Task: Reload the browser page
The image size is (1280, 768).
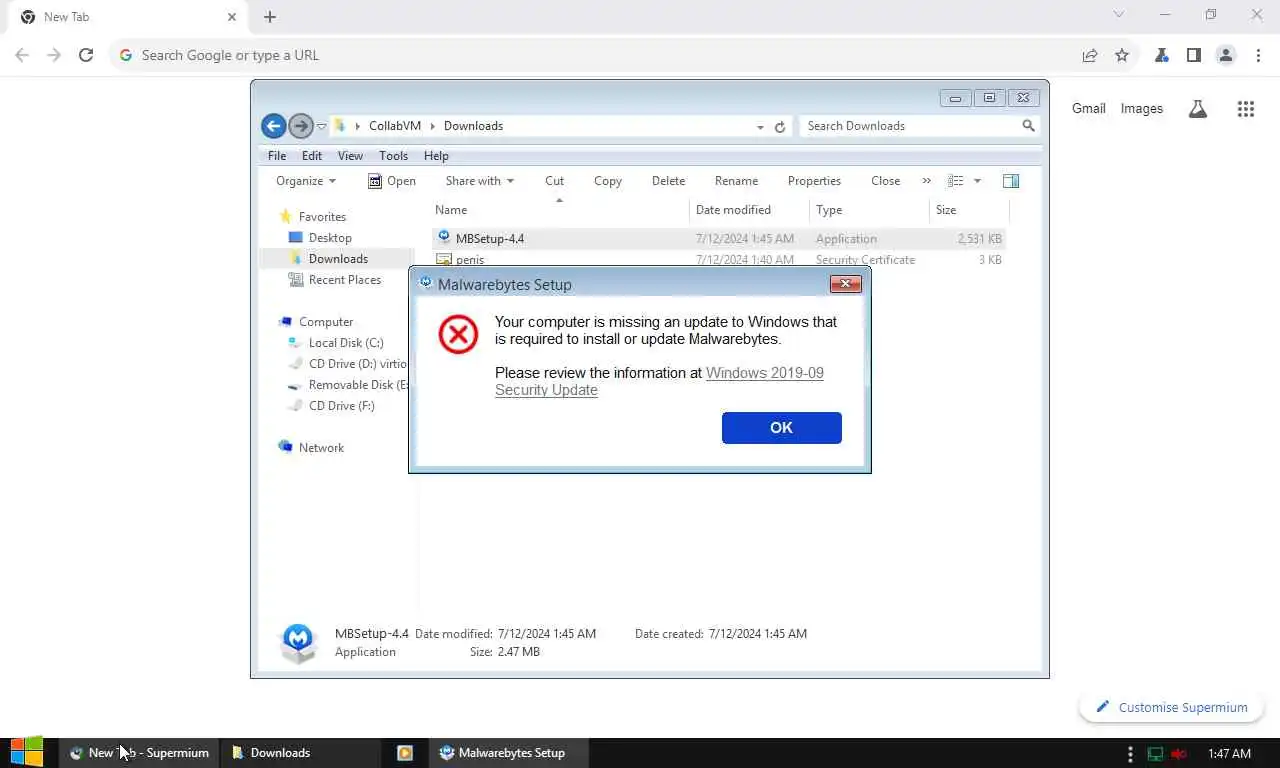Action: coord(86,56)
